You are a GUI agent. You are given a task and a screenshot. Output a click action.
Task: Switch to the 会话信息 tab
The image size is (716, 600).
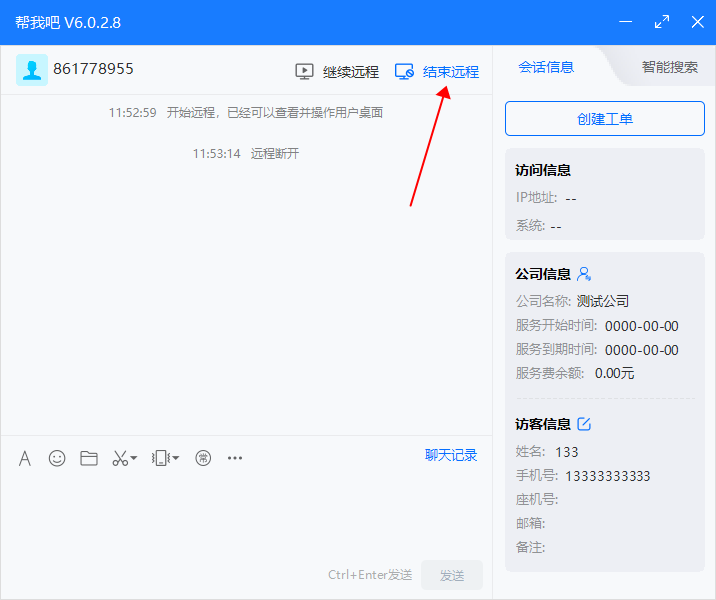(x=546, y=67)
